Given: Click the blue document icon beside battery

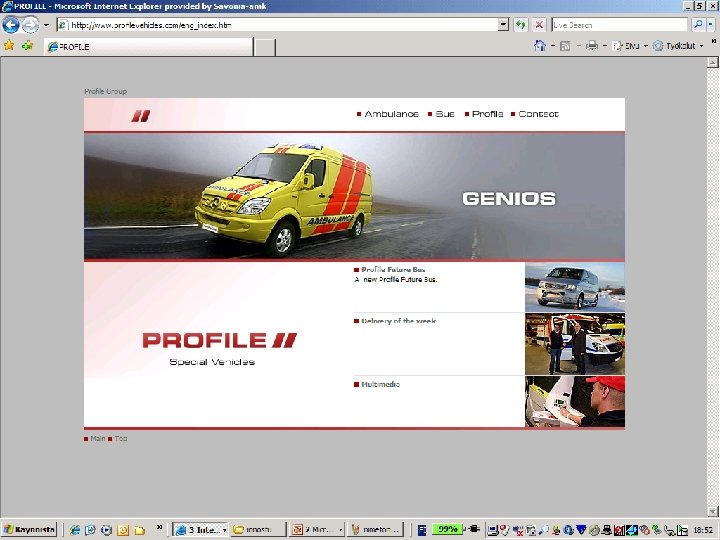Looking at the screenshot, I should click(x=422, y=530).
